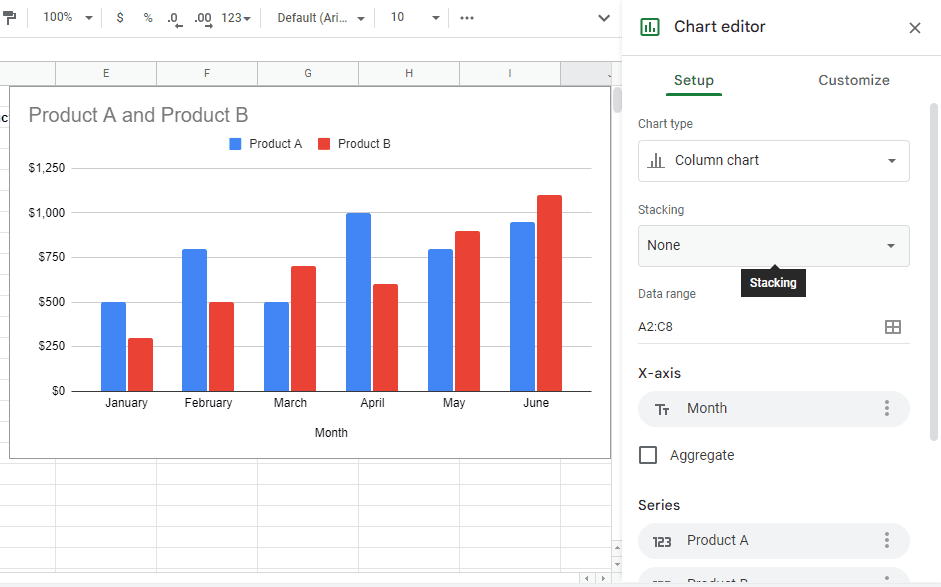The width and height of the screenshot is (941, 587).
Task: Click the sheet scroll left arrow
Action: click(x=587, y=578)
